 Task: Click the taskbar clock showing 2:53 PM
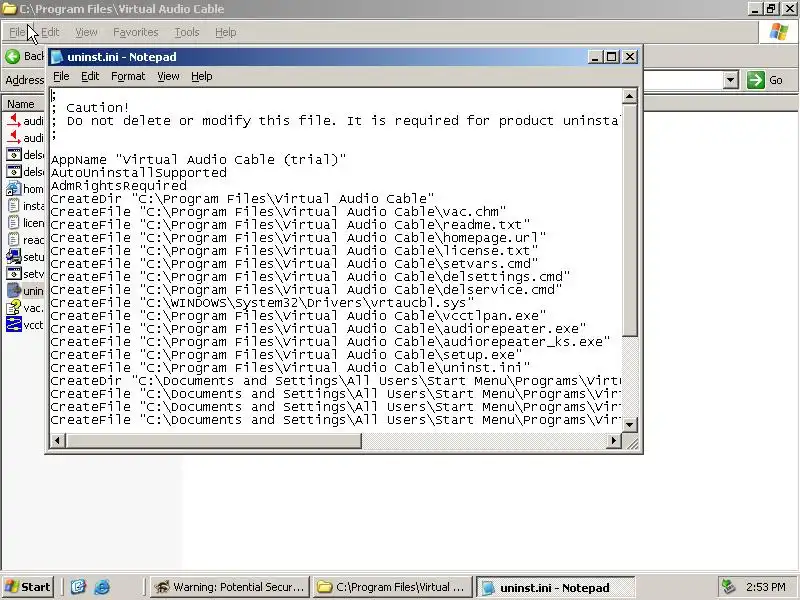pos(766,587)
